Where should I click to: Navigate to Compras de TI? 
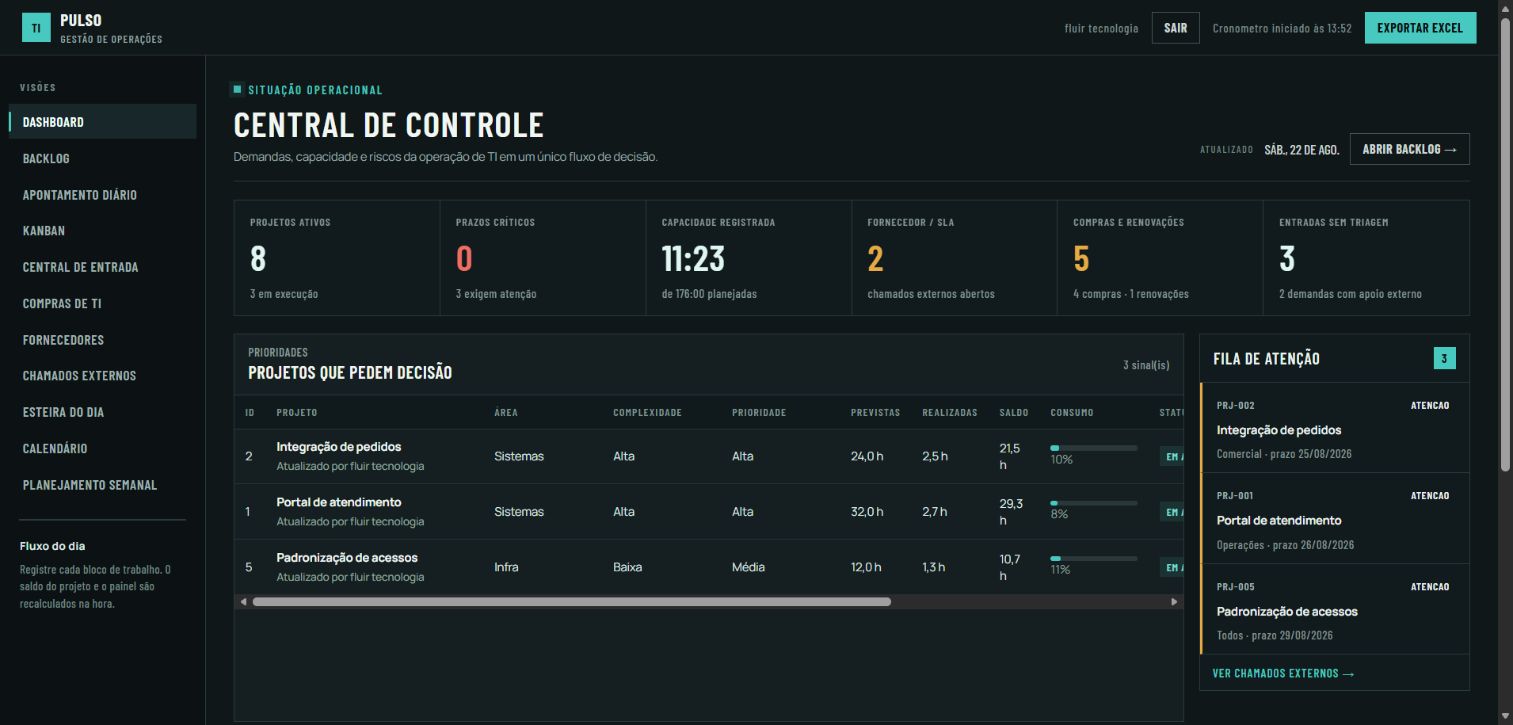click(x=103, y=303)
